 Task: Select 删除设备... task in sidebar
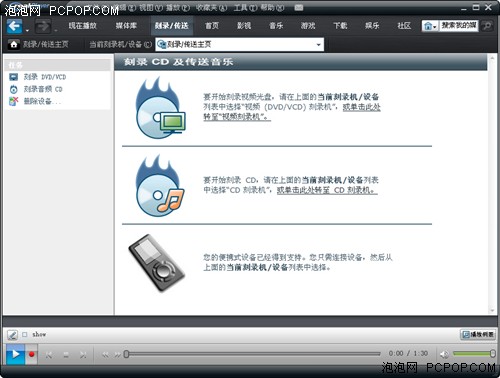tap(42, 101)
